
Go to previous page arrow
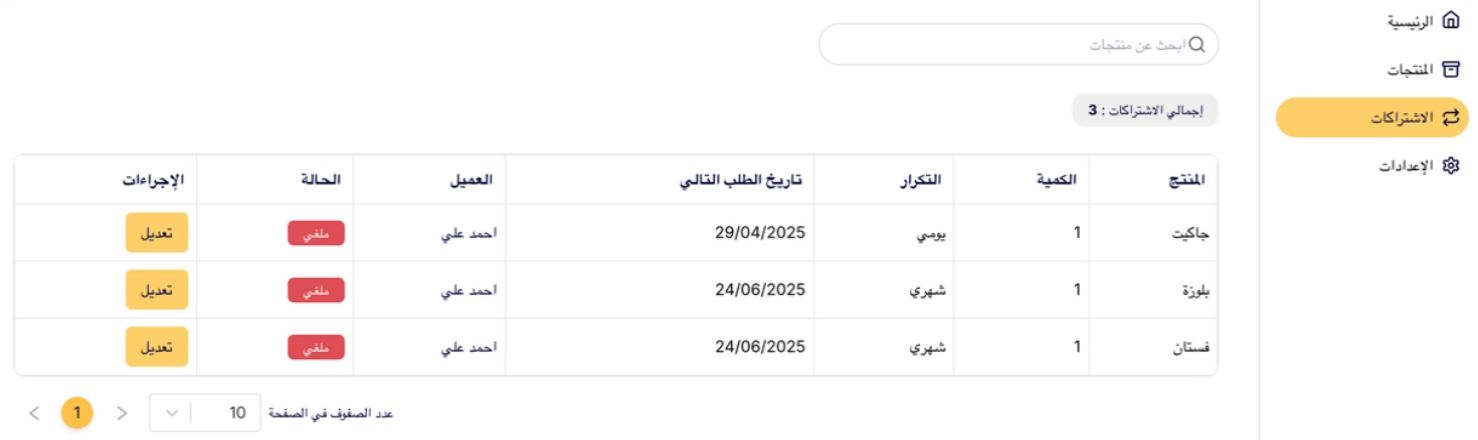[122, 412]
